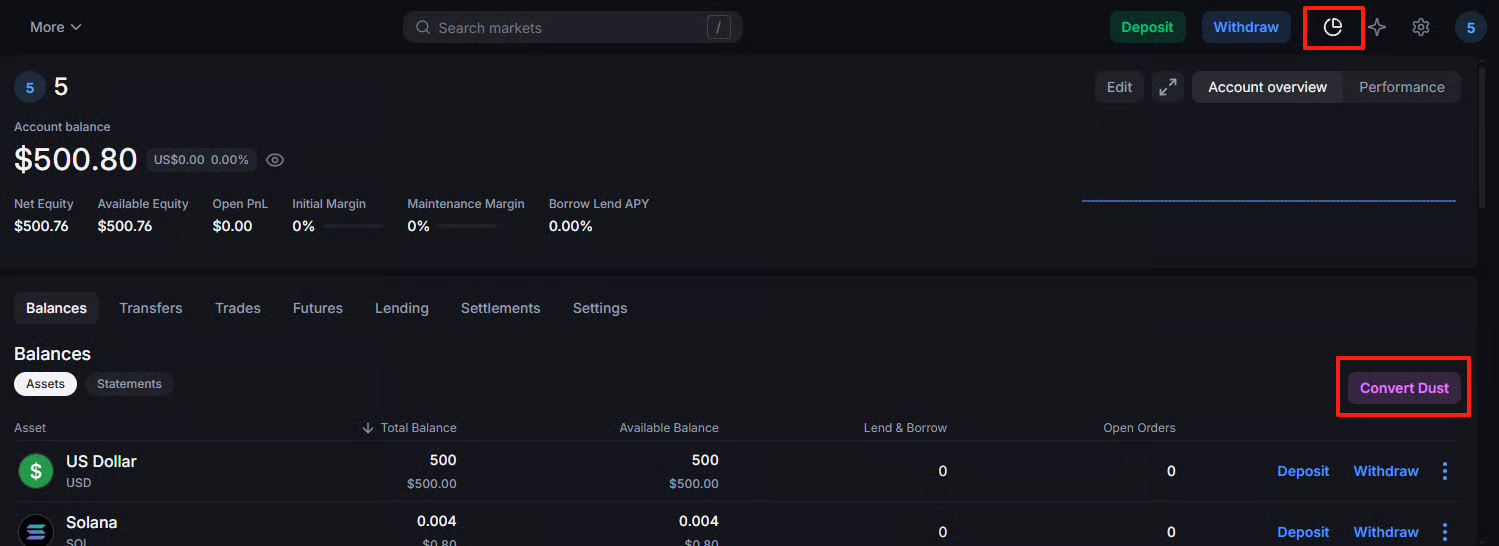Switch to the Lending tab
Screen dimensions: 1499x546
coord(401,308)
